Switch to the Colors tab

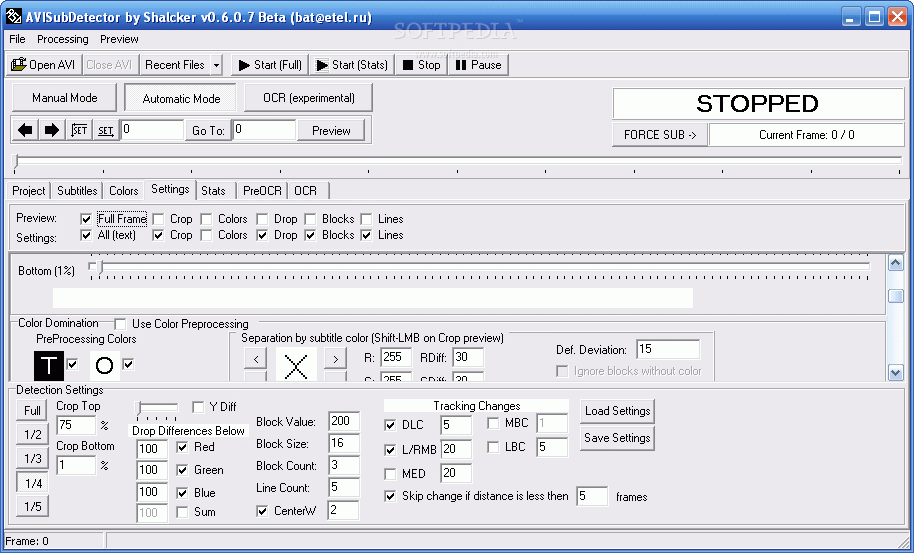(124, 191)
